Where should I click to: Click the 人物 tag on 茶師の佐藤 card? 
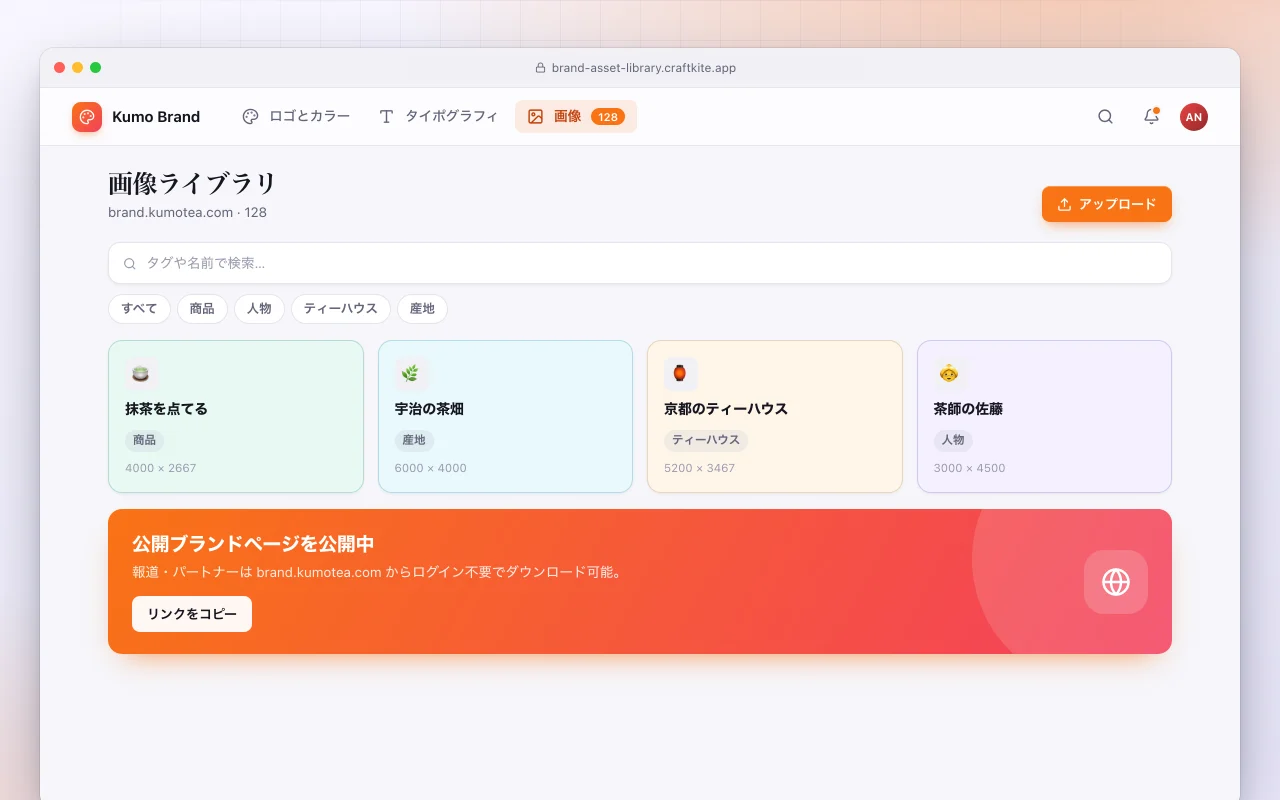point(953,440)
